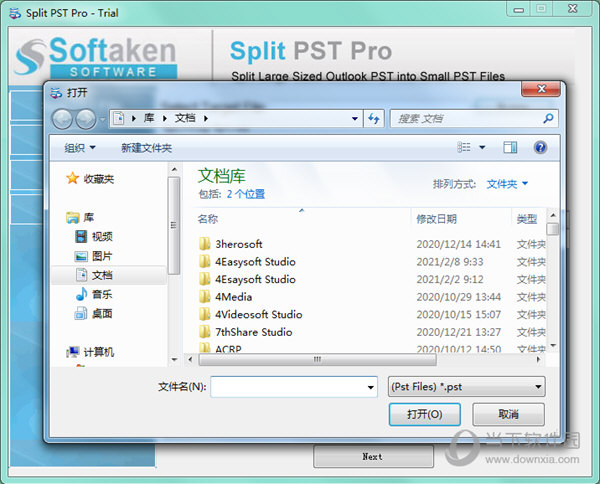600x484 pixels.
Task: Expand the view mode dropdown arrow
Action: 482,147
